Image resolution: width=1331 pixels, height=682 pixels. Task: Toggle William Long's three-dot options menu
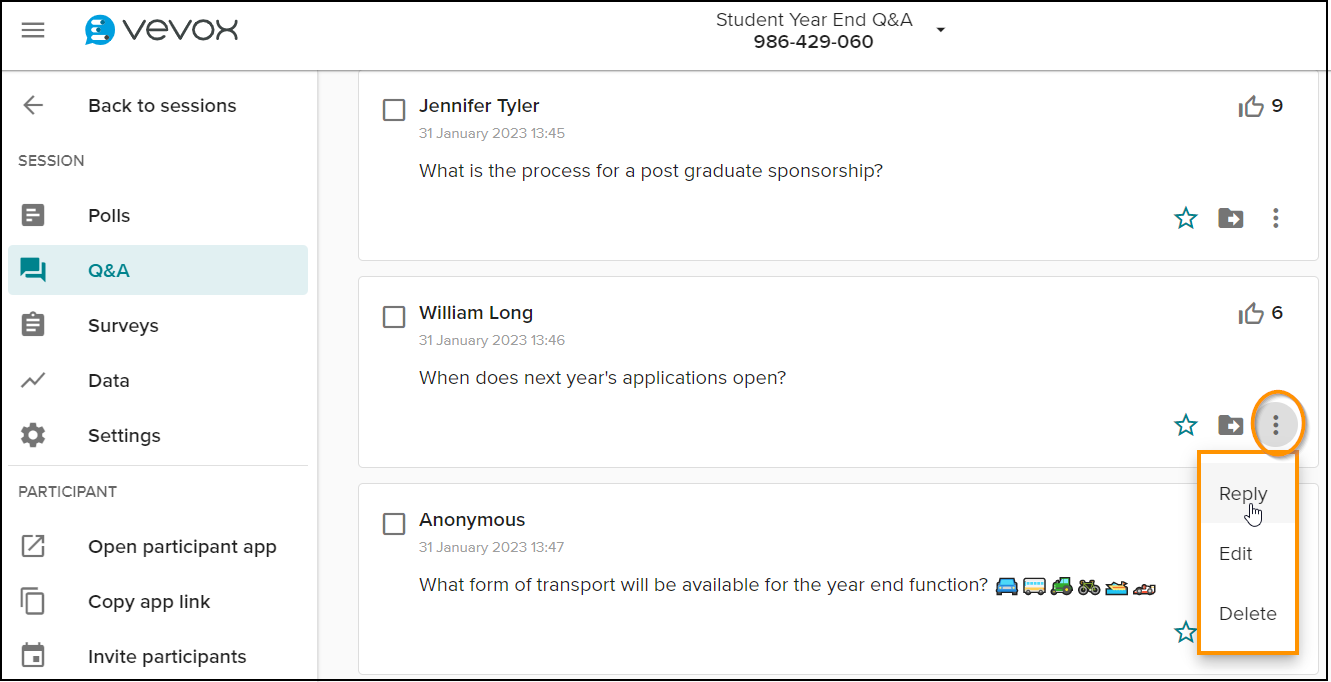(1276, 426)
